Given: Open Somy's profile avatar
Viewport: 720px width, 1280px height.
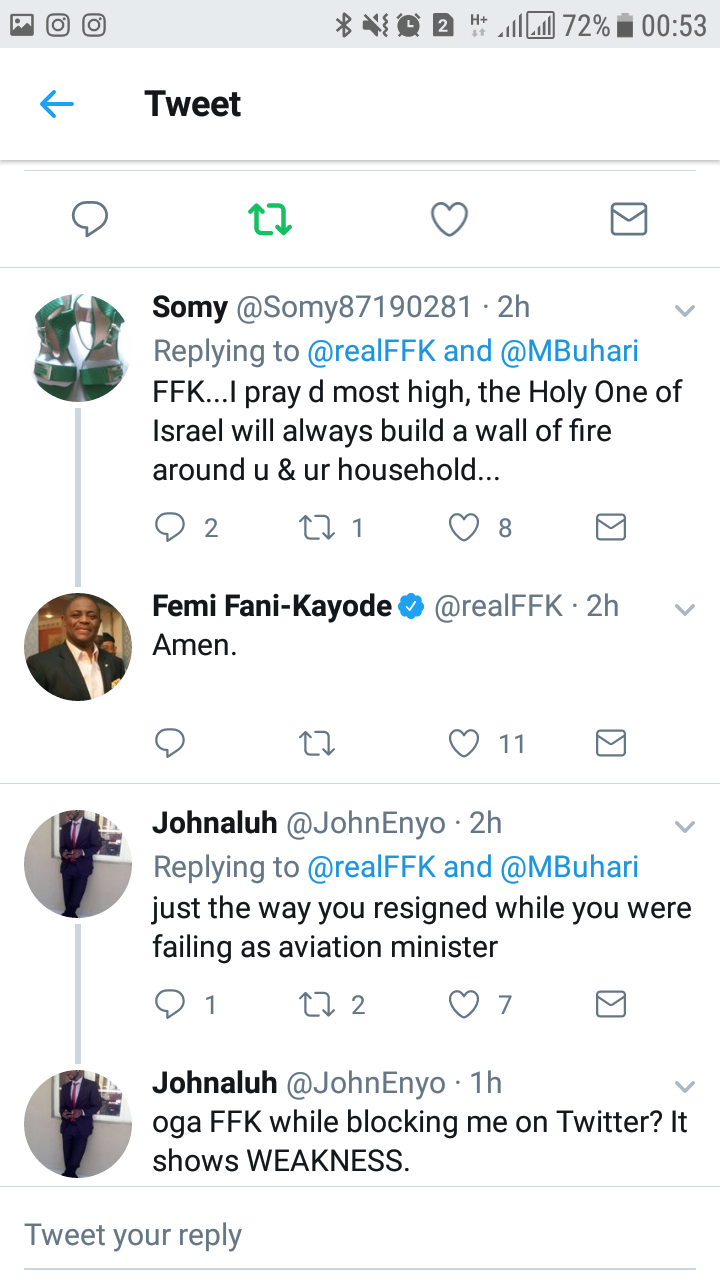Looking at the screenshot, I should pos(78,348).
